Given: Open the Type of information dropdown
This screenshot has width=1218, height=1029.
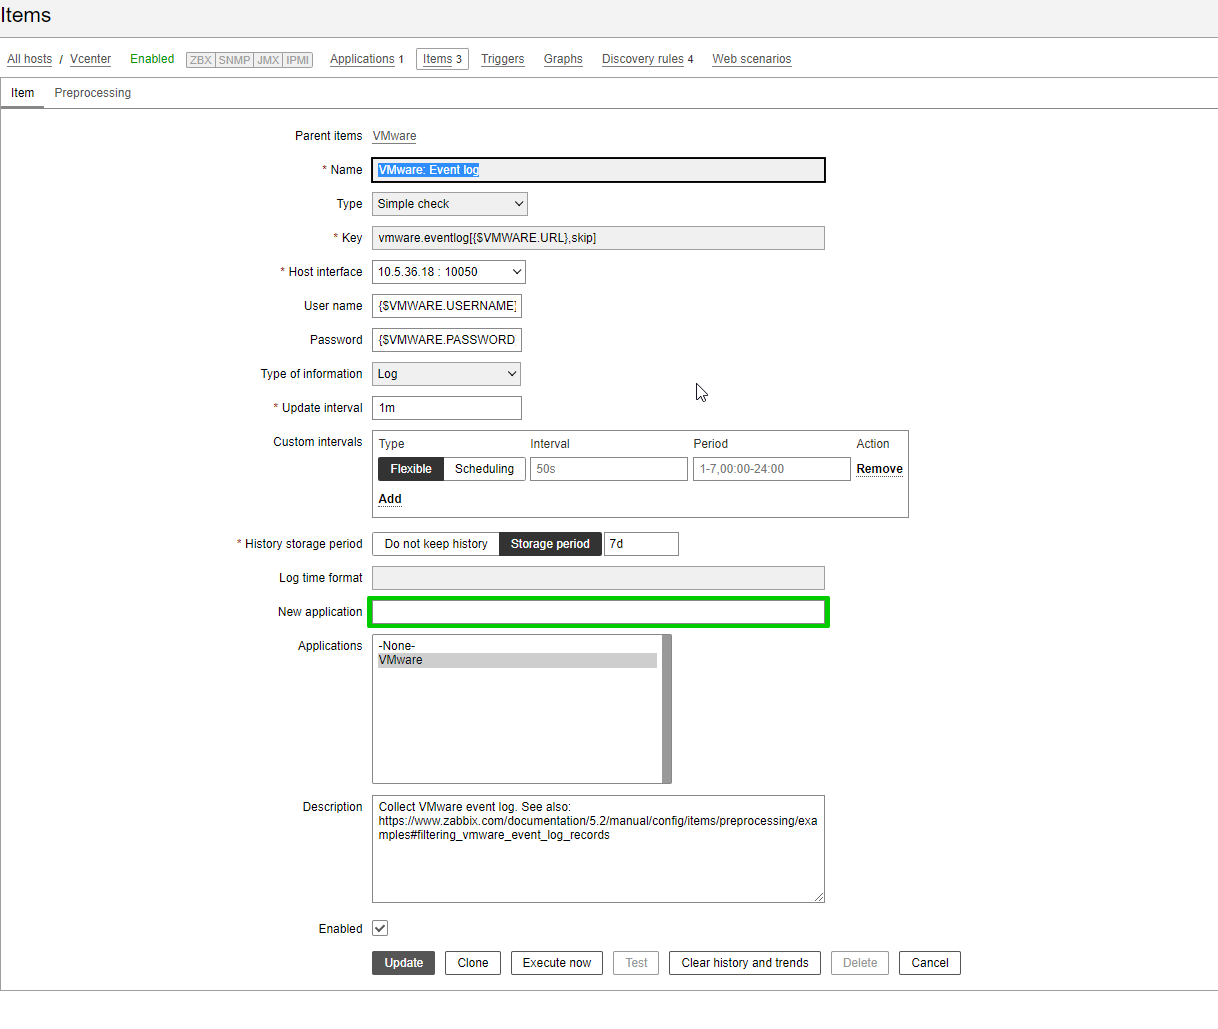Looking at the screenshot, I should 446,374.
